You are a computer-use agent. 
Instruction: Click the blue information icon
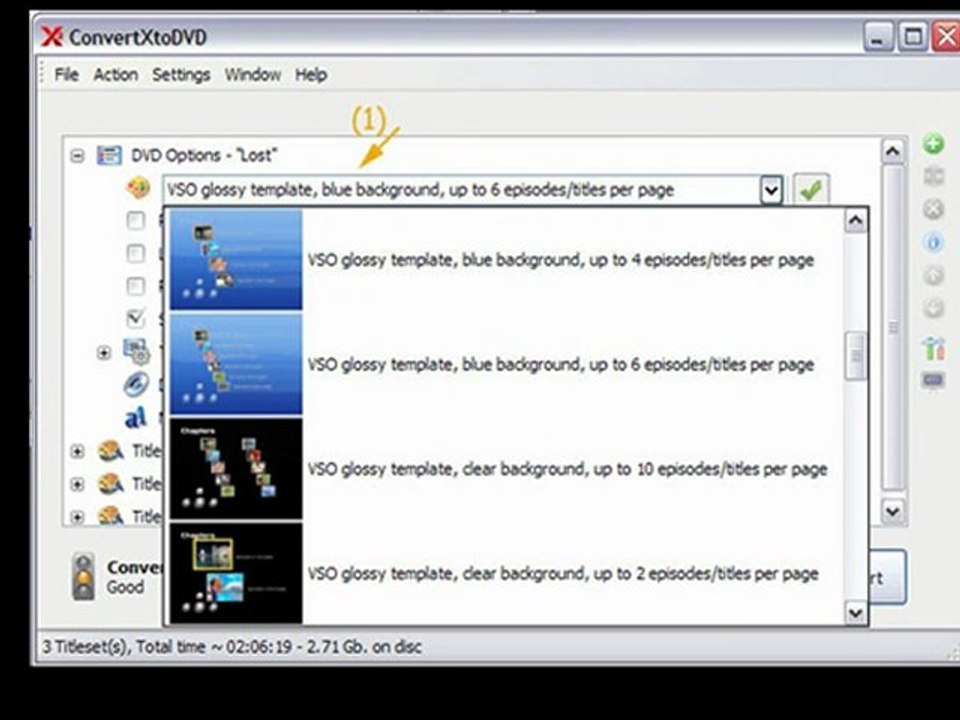click(933, 243)
